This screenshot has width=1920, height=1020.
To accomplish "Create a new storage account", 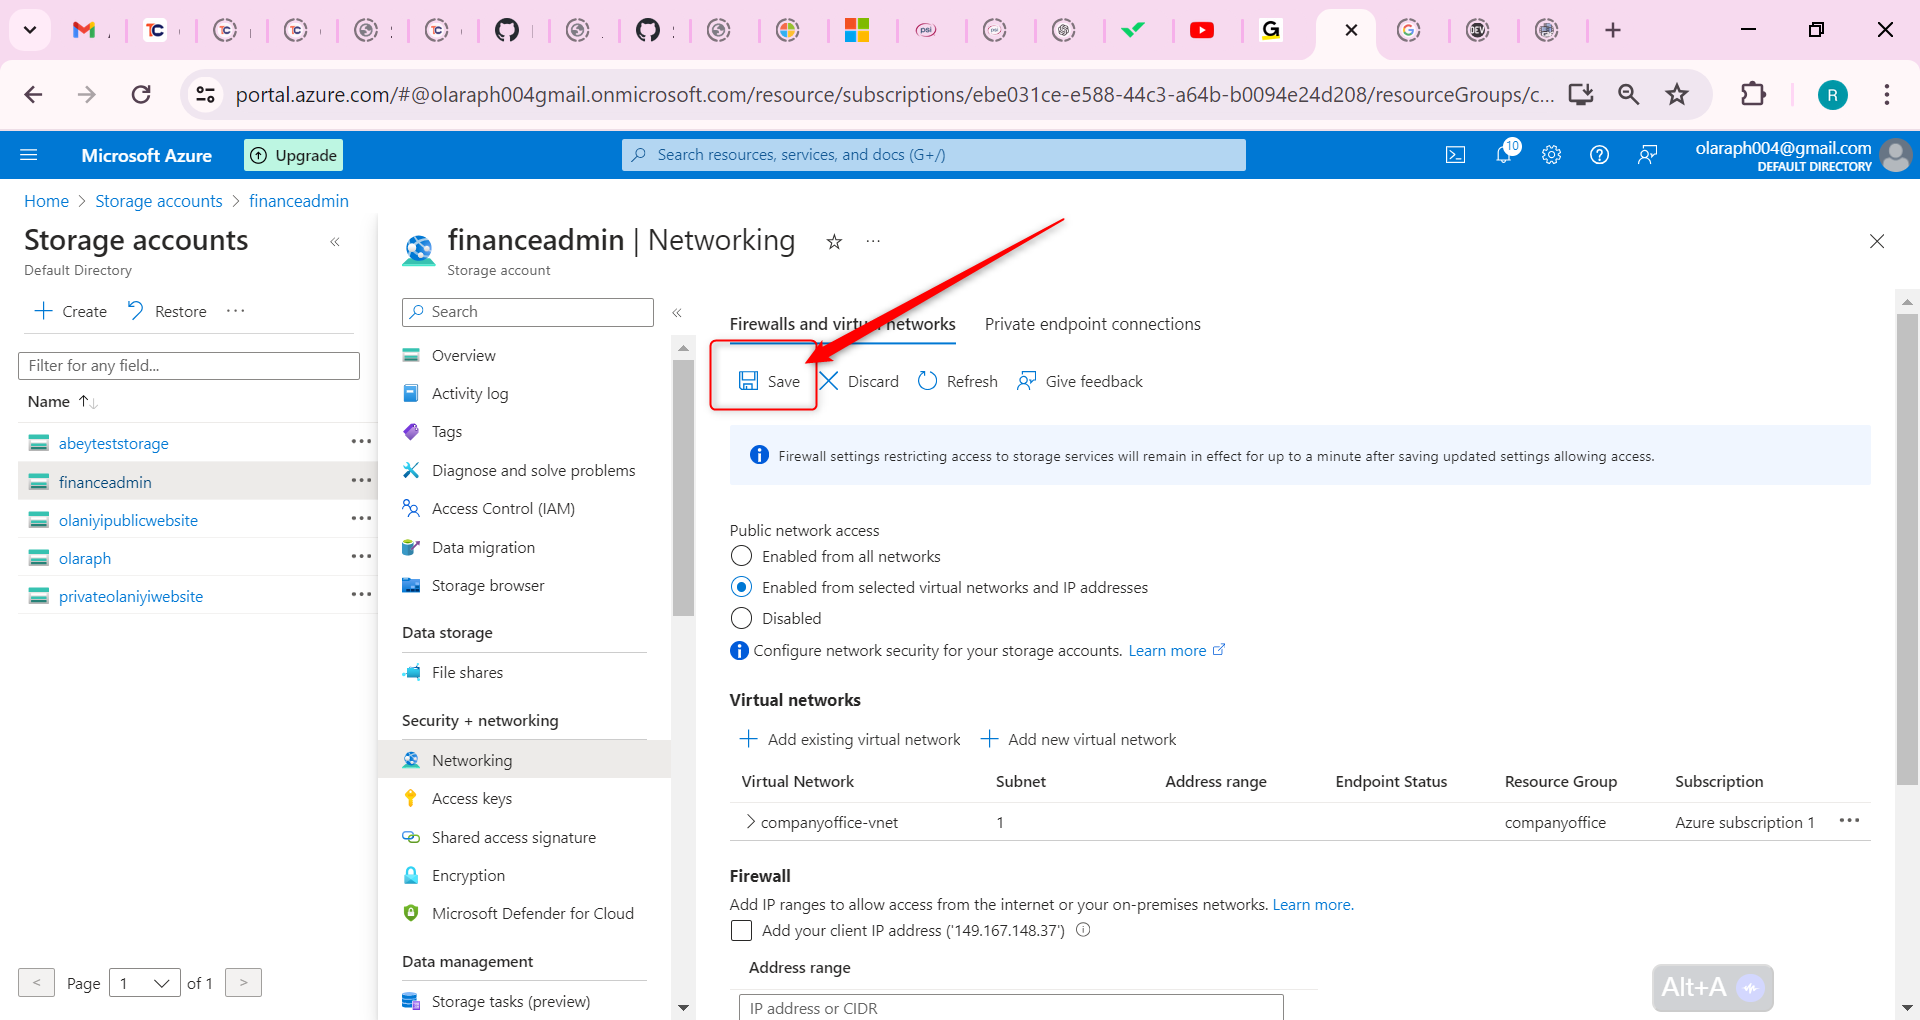I will tap(71, 311).
